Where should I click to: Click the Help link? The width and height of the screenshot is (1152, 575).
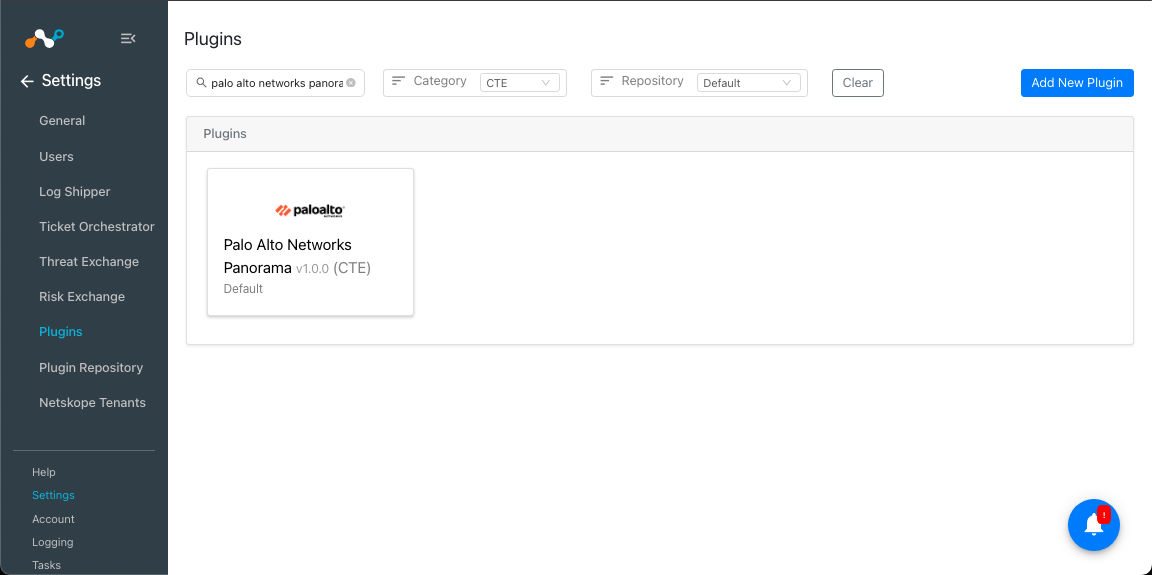44,472
